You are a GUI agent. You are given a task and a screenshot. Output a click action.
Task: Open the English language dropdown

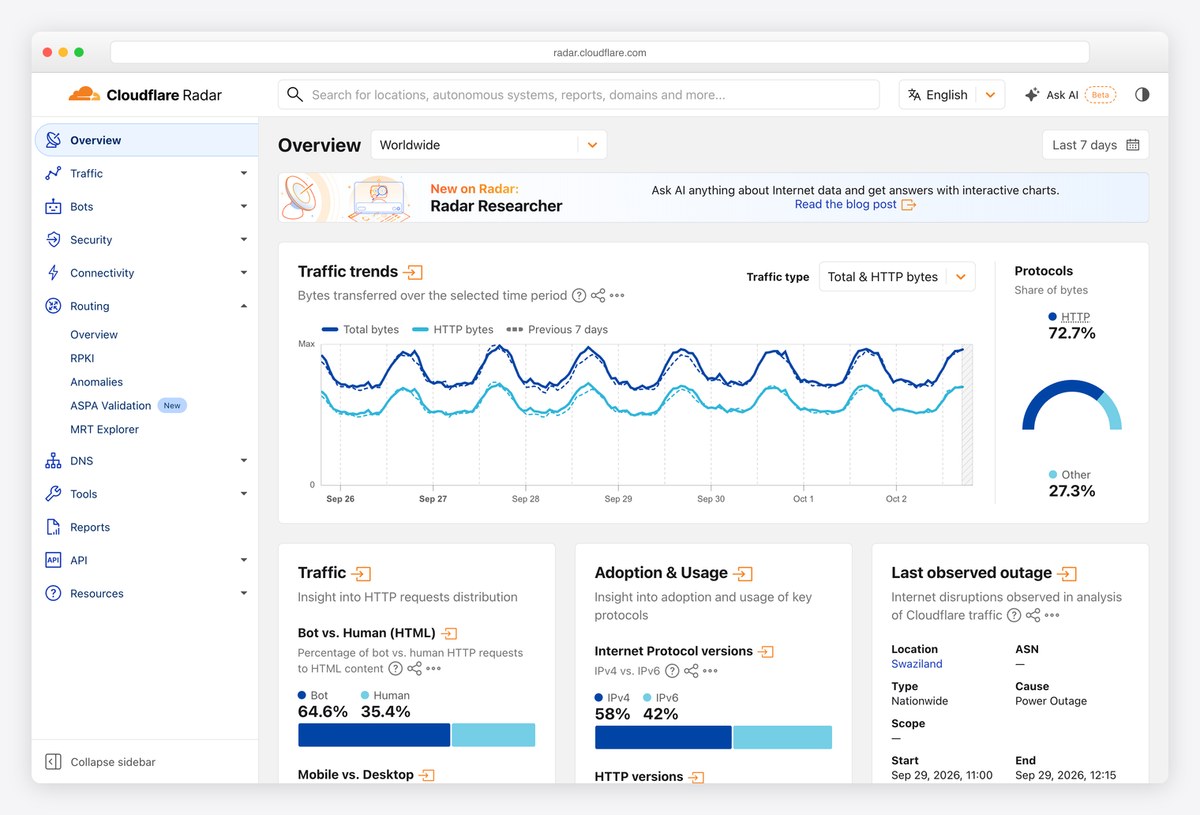tap(951, 95)
